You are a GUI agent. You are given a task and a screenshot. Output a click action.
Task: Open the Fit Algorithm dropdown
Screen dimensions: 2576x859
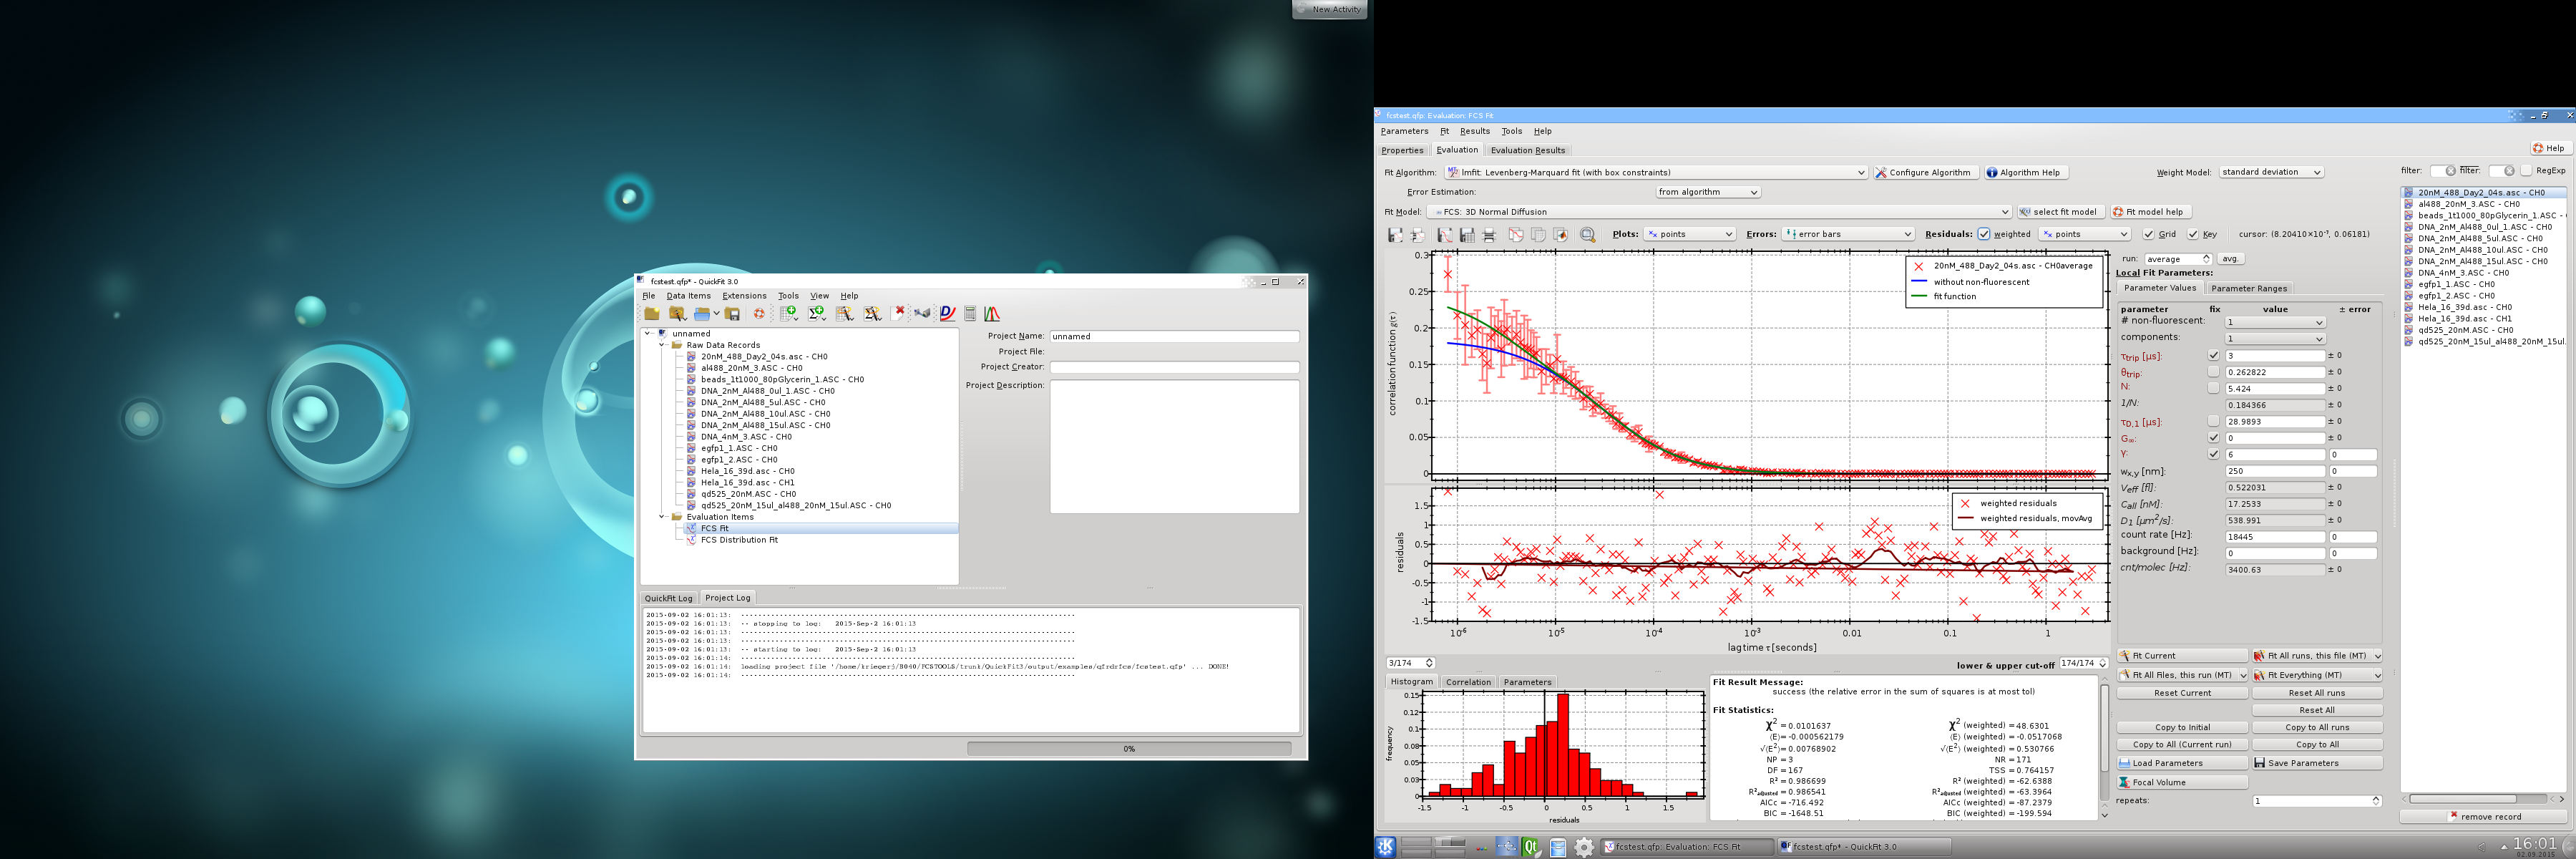1655,172
